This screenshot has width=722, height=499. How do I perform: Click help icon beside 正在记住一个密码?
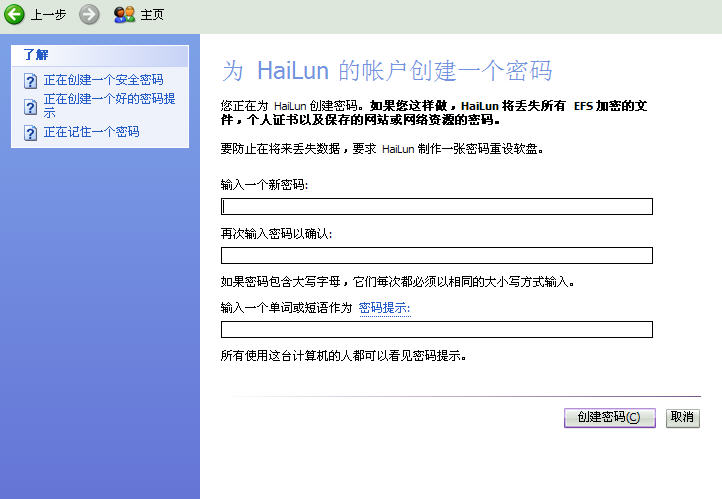coord(30,132)
